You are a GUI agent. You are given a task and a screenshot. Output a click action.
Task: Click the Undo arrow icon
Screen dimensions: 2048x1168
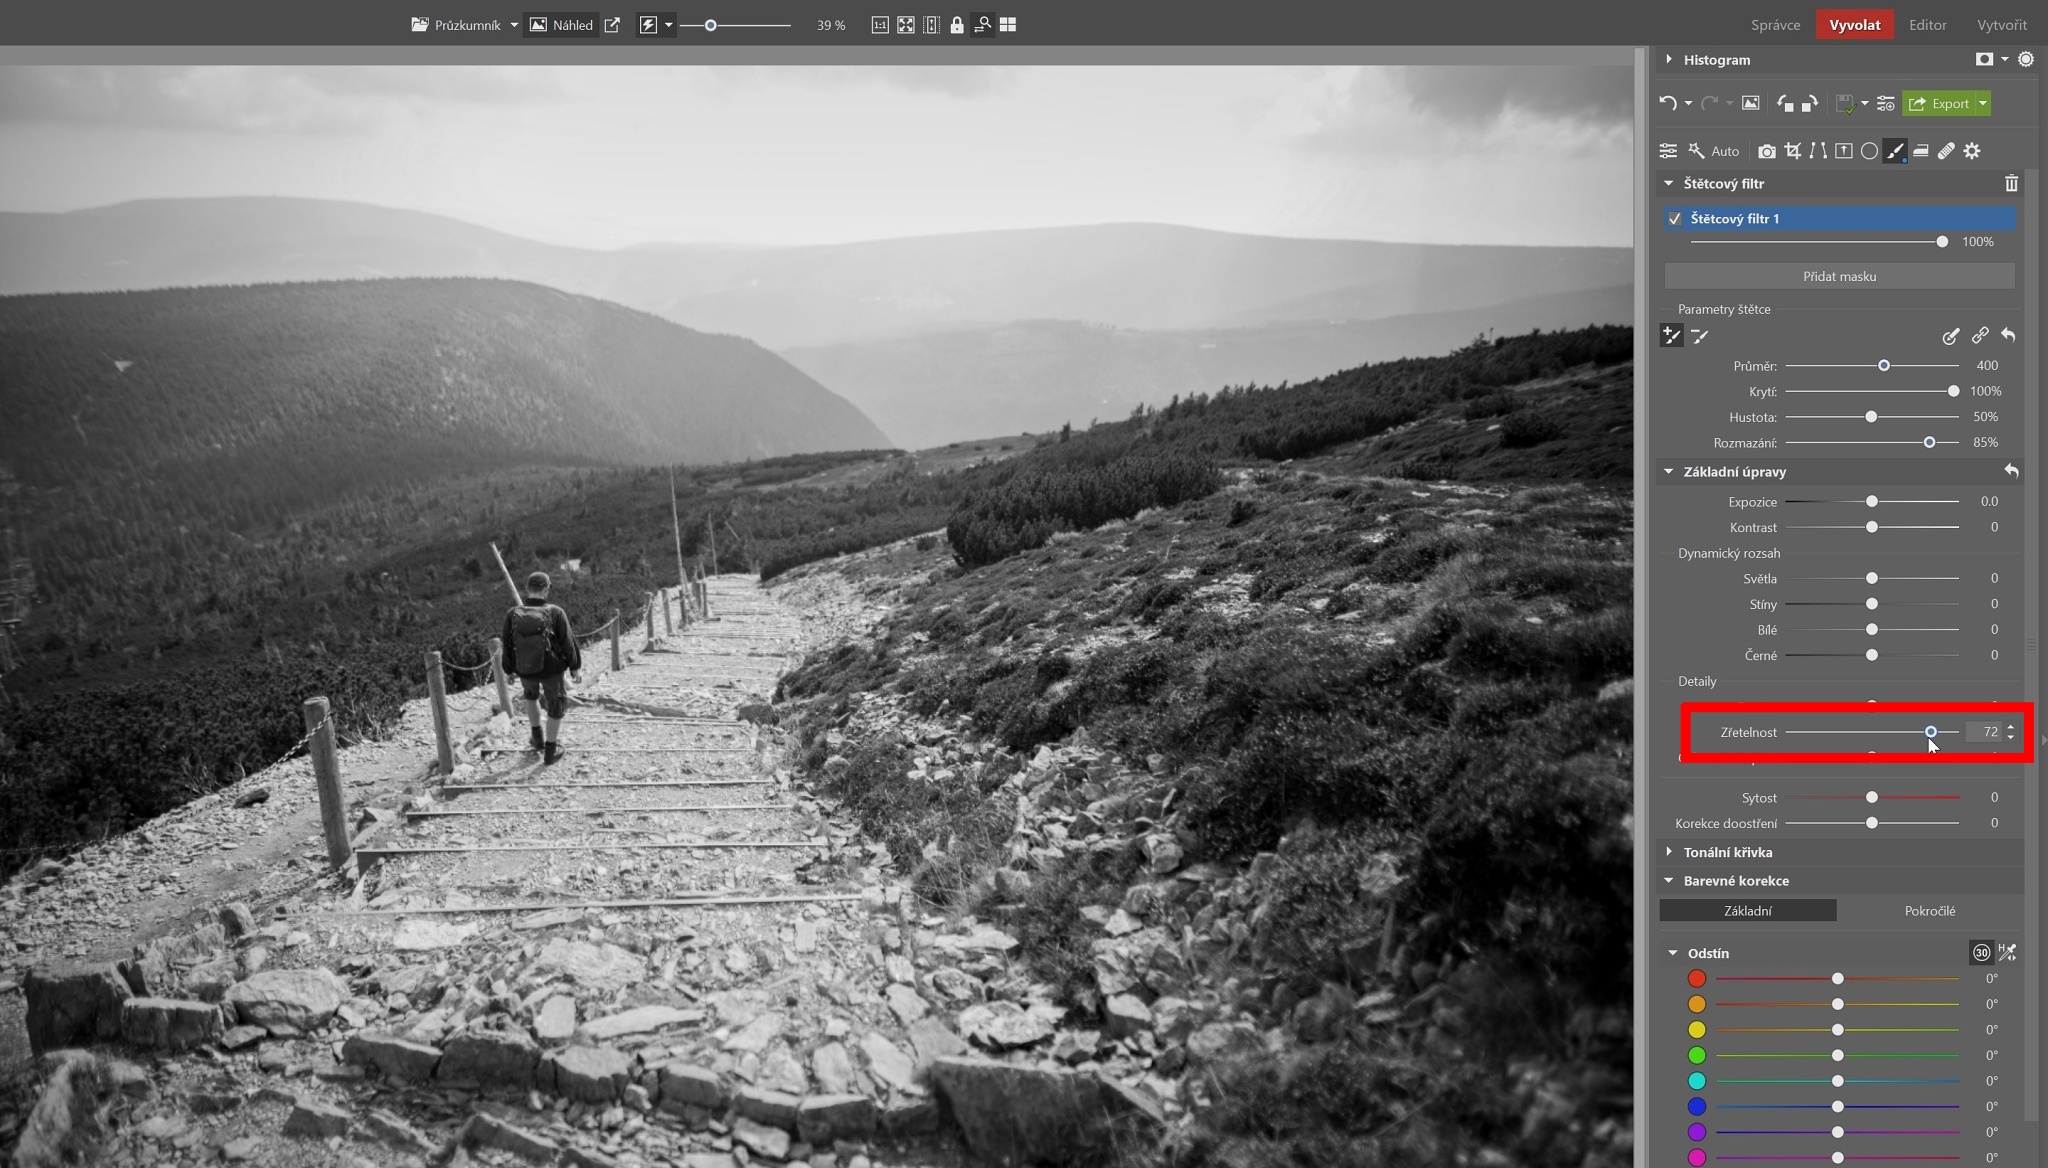1667,103
